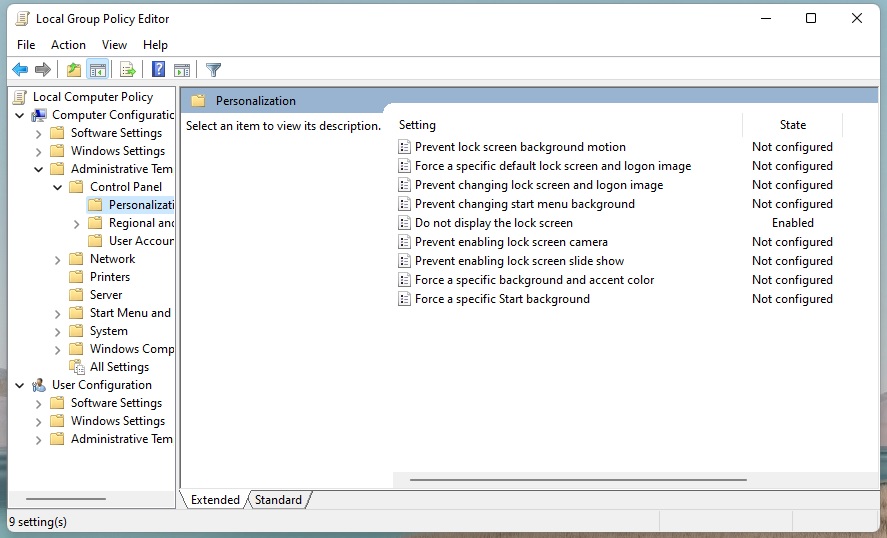The width and height of the screenshot is (887, 538).
Task: Toggle Show/Hide Action Pane icon
Action: (x=182, y=70)
